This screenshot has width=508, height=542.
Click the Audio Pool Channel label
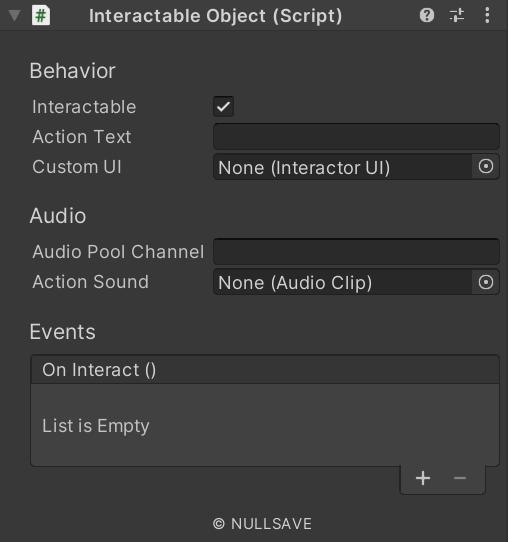click(118, 252)
